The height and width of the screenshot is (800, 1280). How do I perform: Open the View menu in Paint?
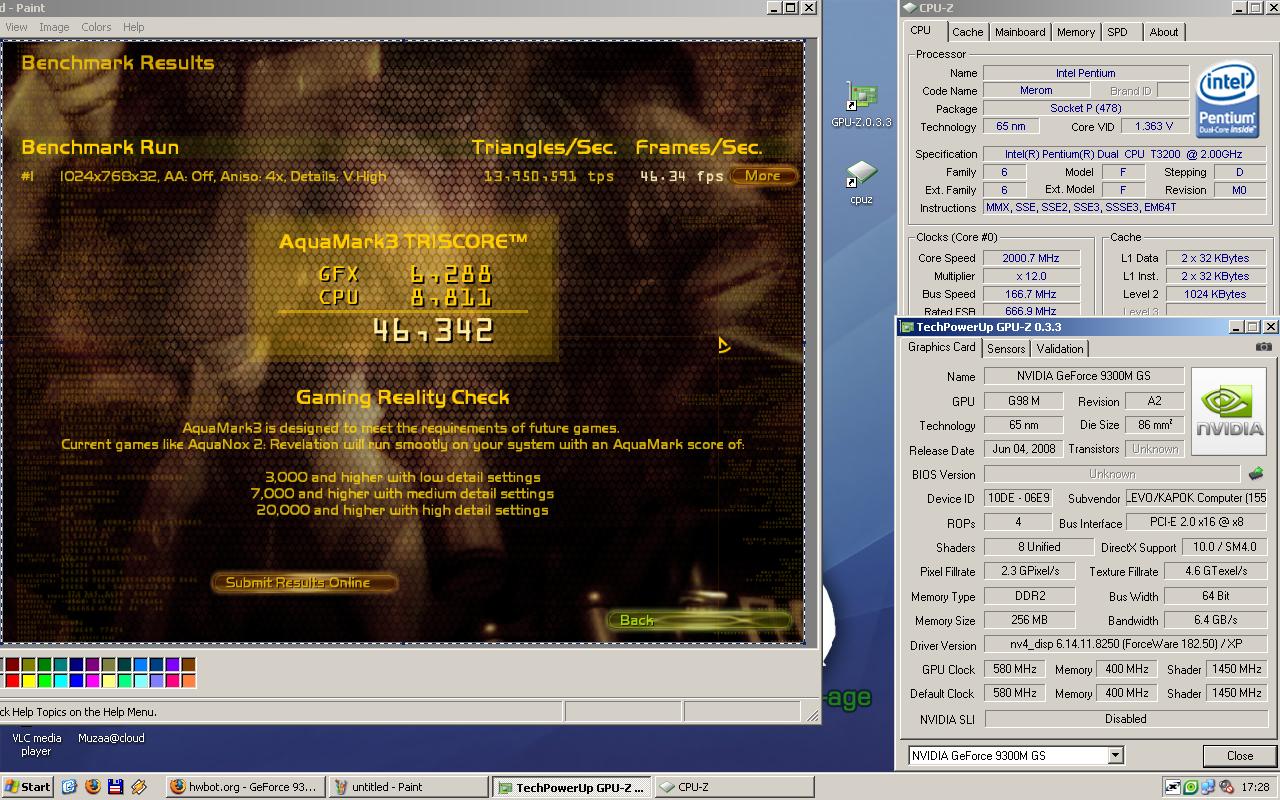(16, 27)
